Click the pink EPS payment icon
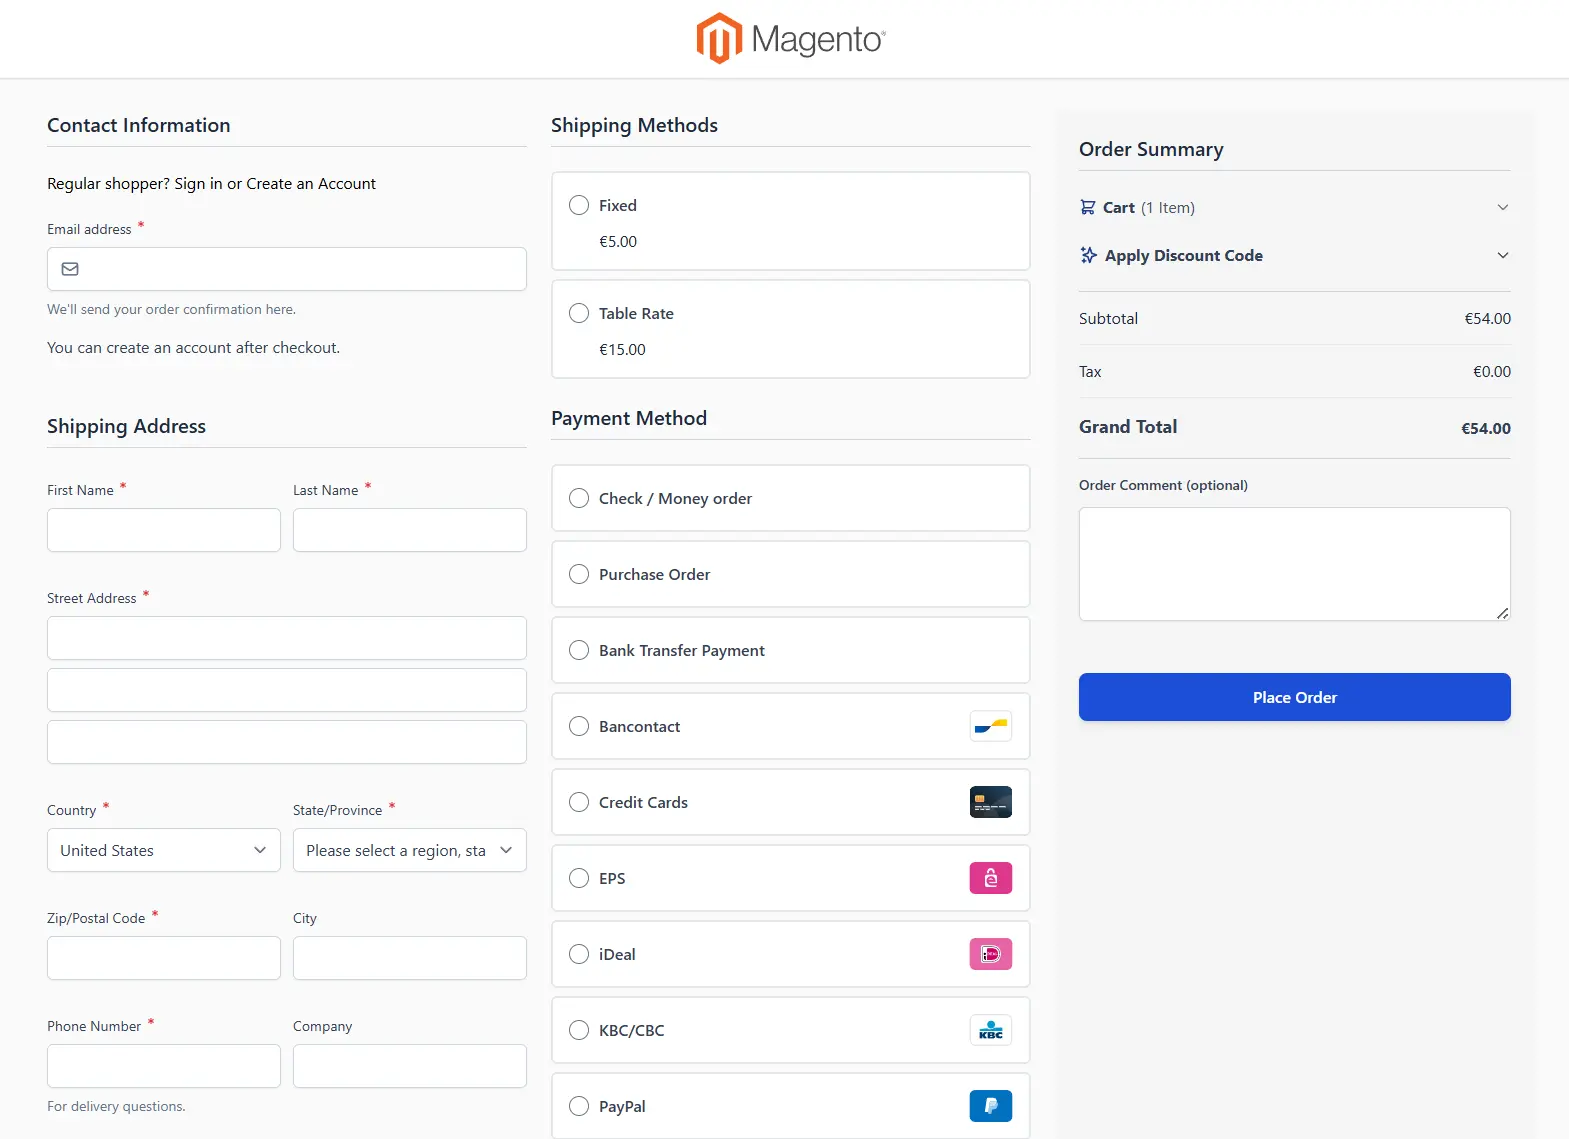The width and height of the screenshot is (1569, 1139). coord(990,878)
